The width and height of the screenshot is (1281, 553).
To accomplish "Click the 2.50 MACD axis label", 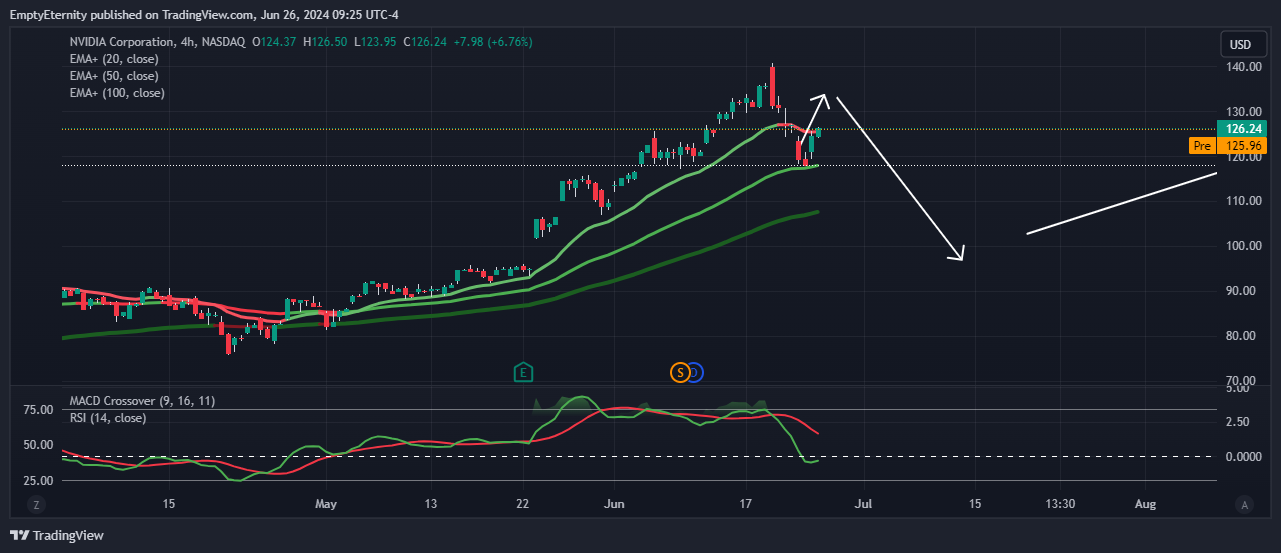I will (1237, 422).
